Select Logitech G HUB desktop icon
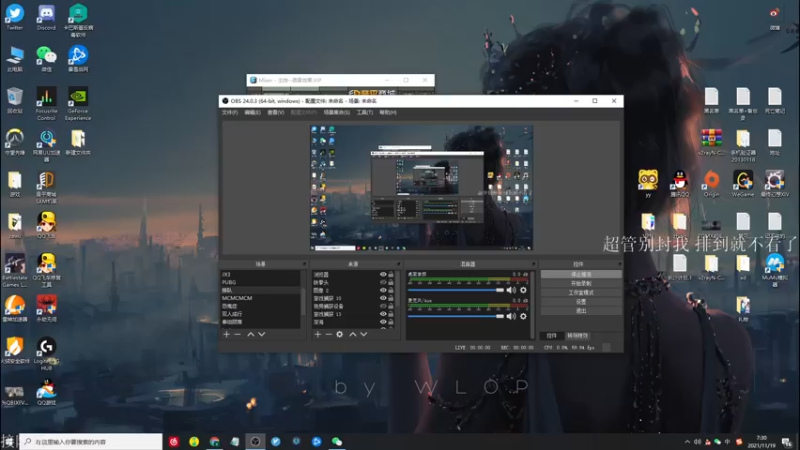800x450 pixels. (x=46, y=354)
